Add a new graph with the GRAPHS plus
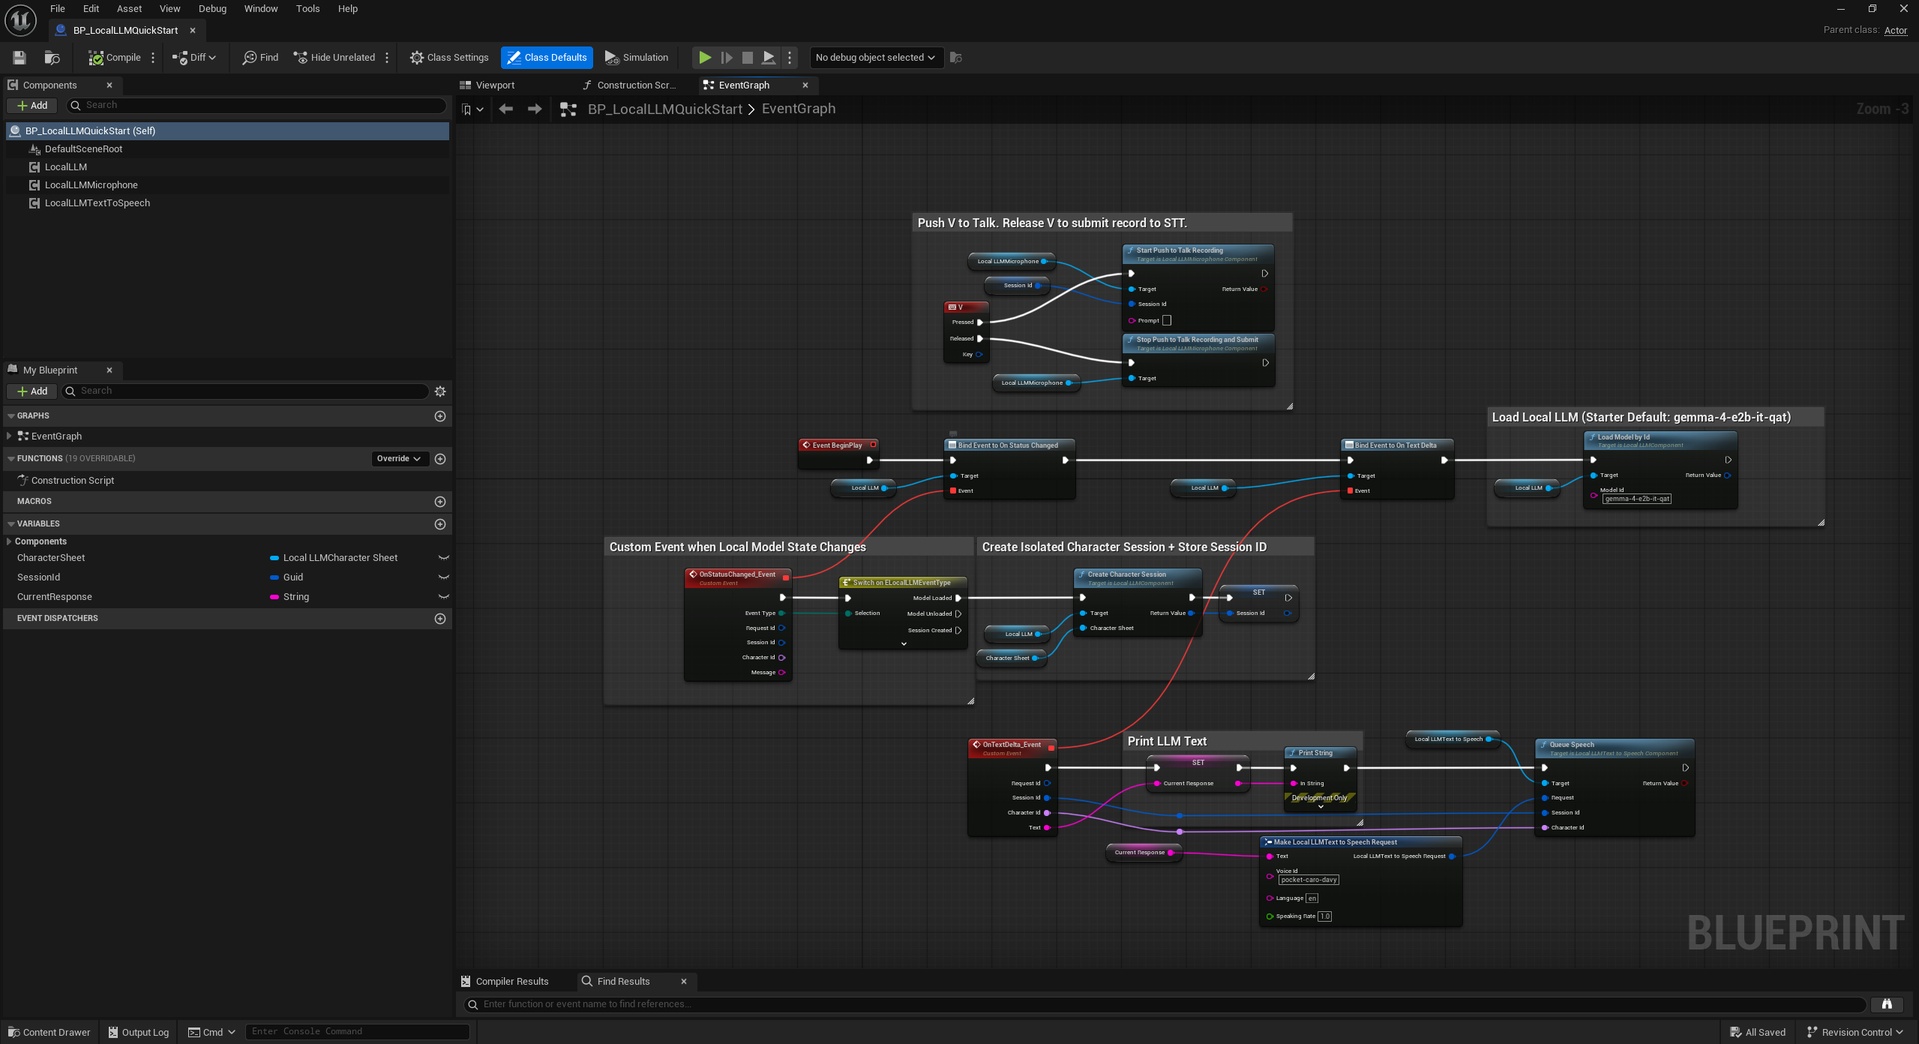 (440, 416)
